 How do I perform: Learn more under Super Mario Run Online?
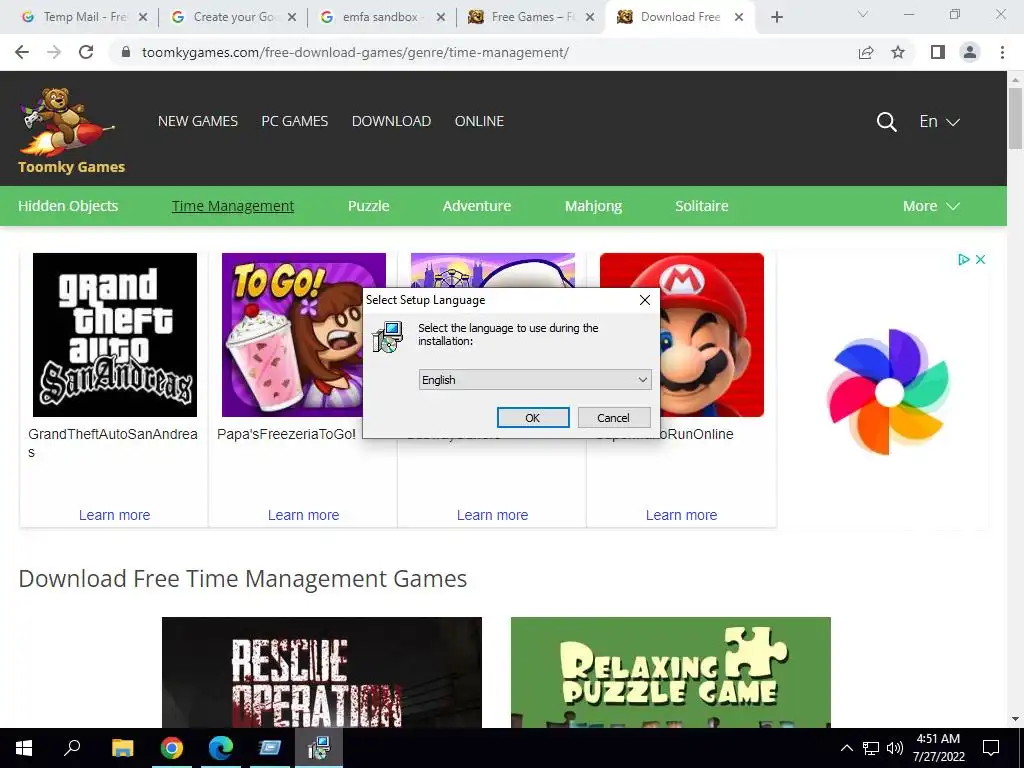[681, 515]
